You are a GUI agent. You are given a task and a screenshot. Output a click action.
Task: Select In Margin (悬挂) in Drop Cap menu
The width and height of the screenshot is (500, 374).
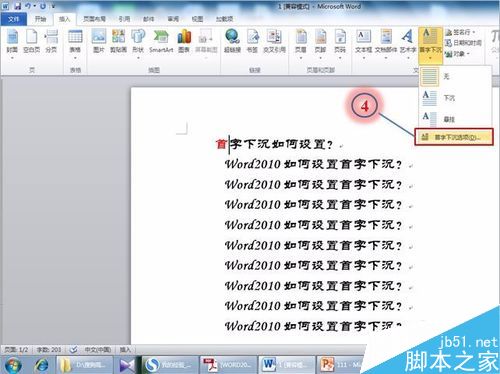tap(455, 119)
